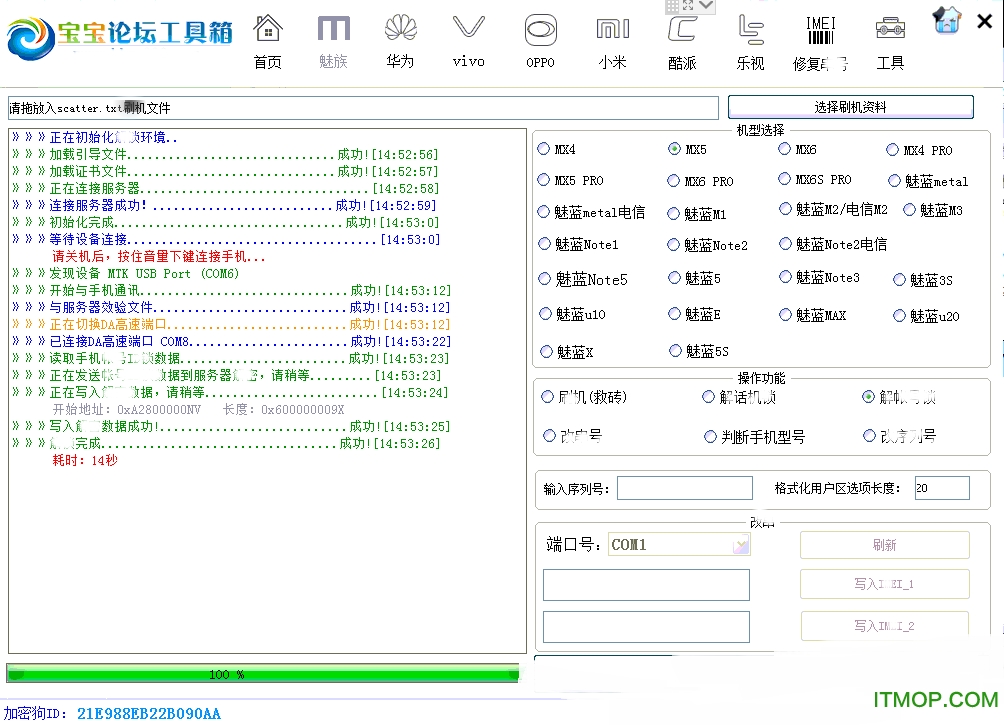
Task: Focus the scatter.txt file path field
Action: pos(363,108)
